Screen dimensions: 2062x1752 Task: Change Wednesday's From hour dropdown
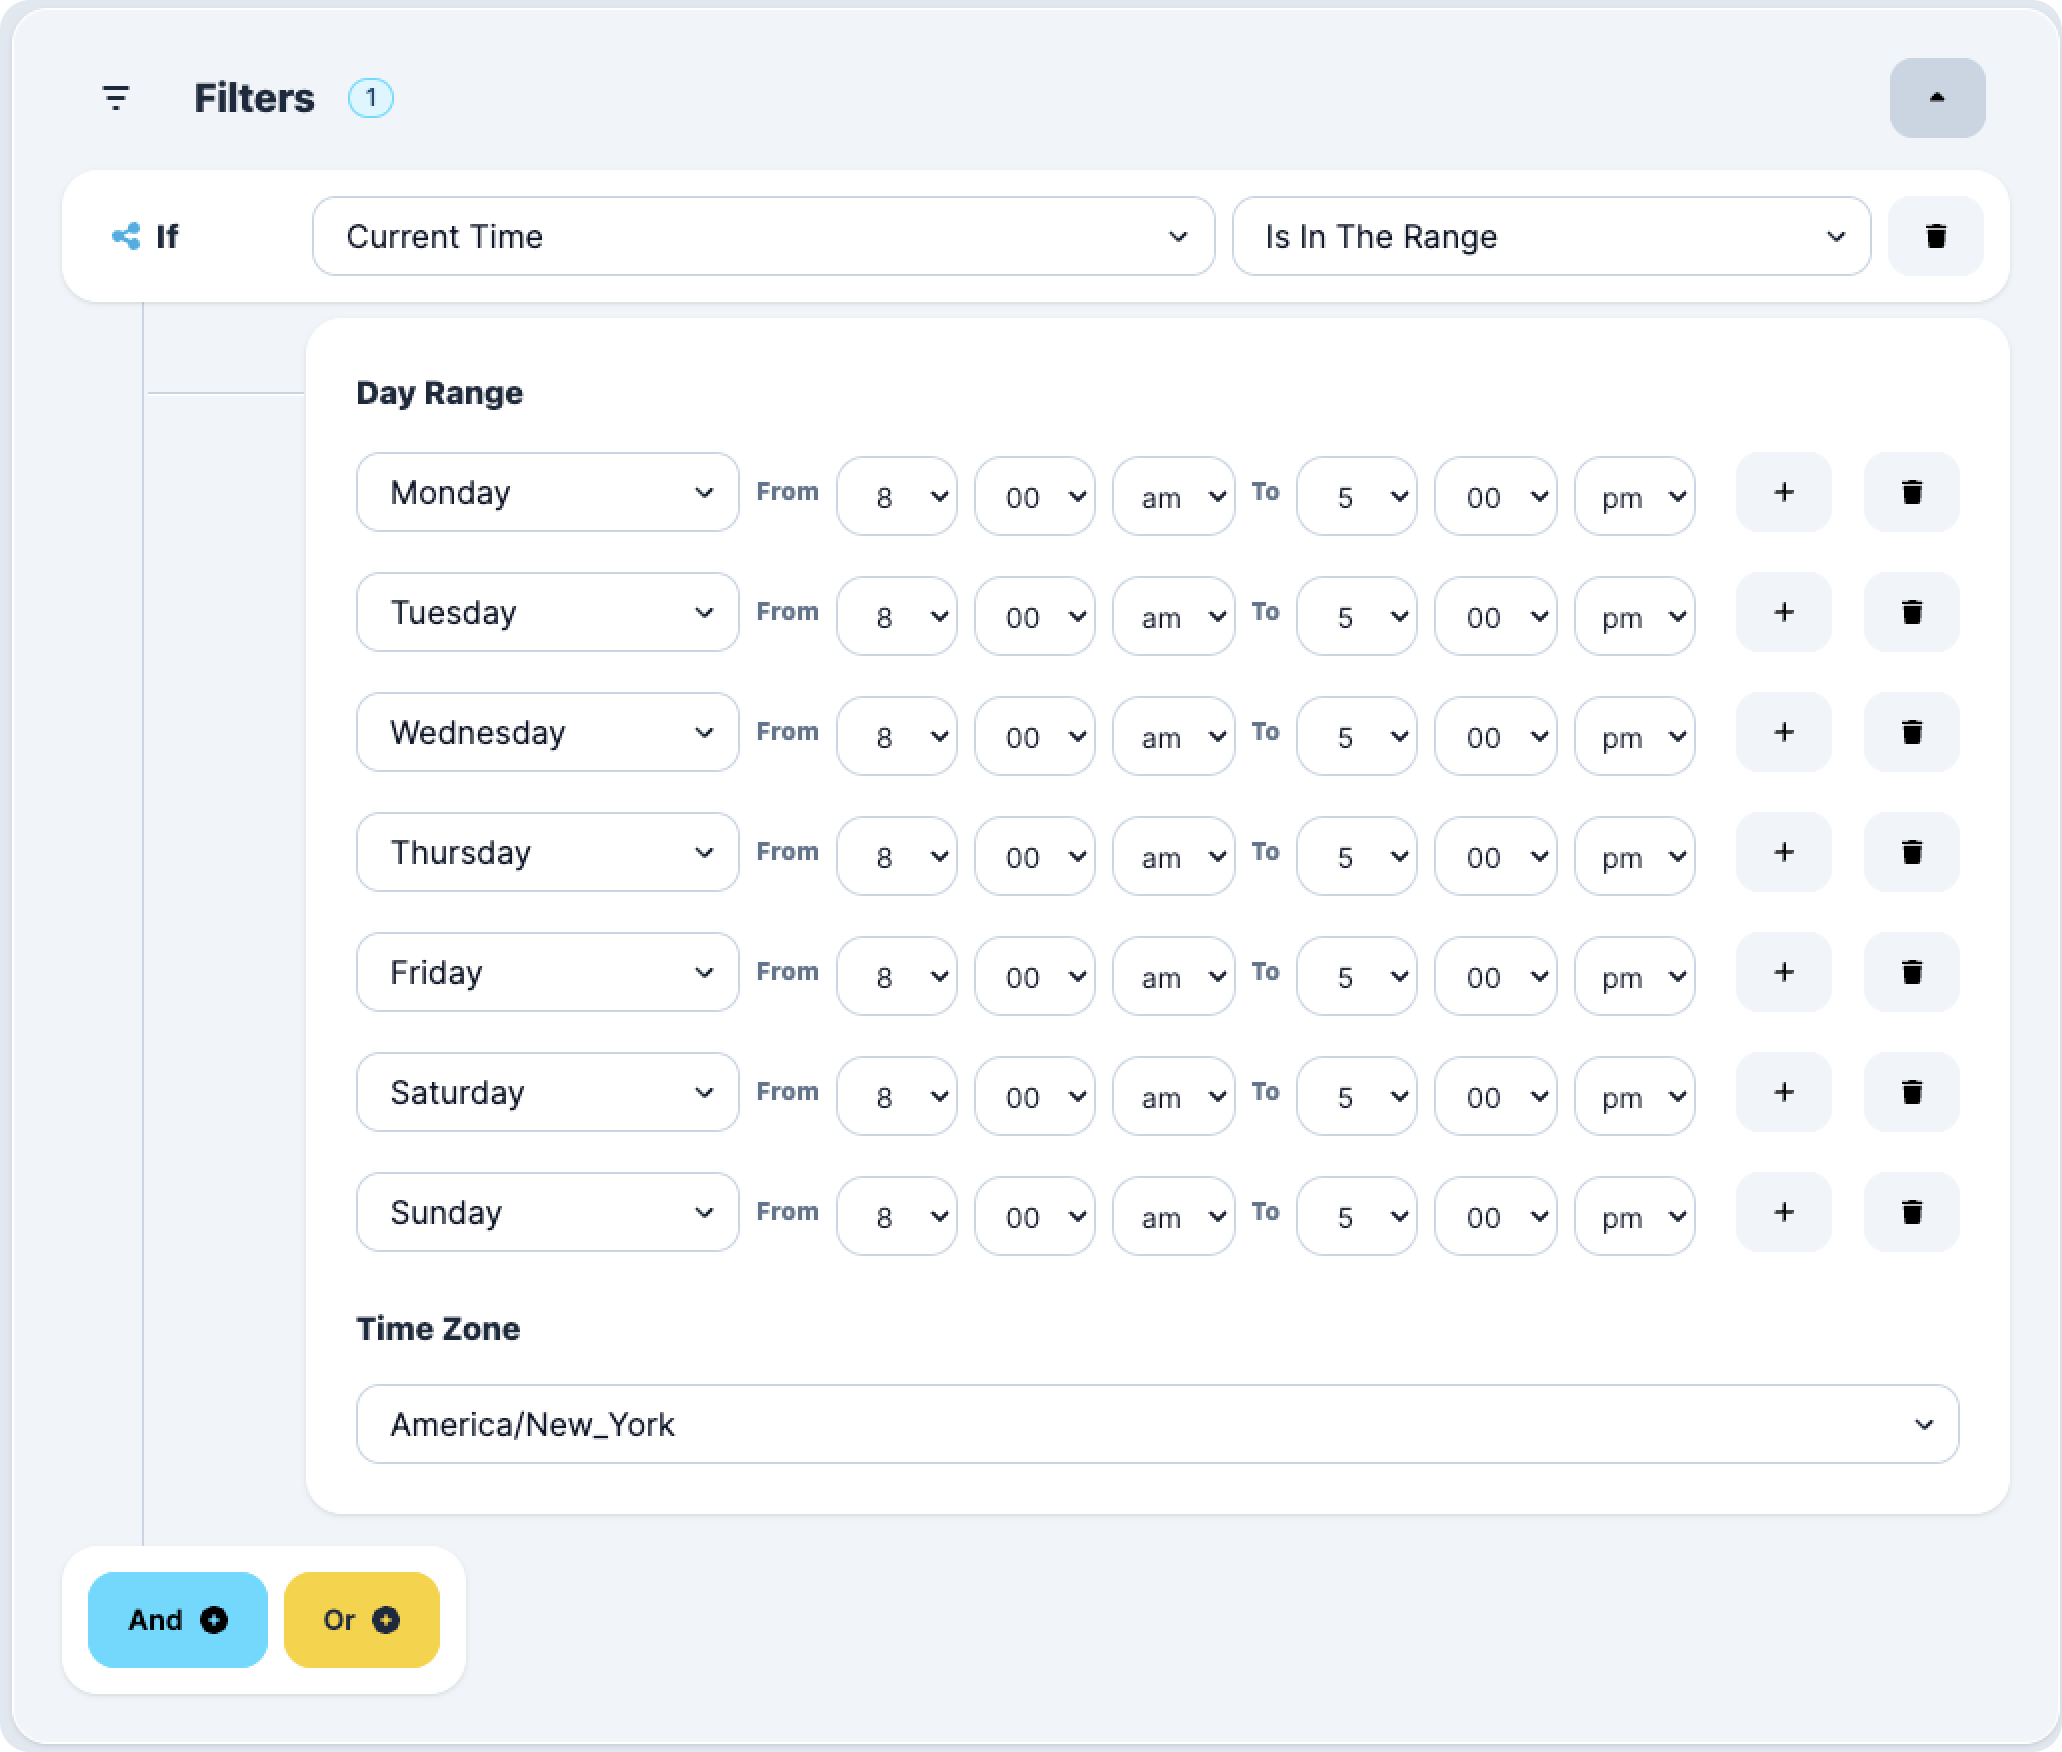pyautogui.click(x=897, y=736)
